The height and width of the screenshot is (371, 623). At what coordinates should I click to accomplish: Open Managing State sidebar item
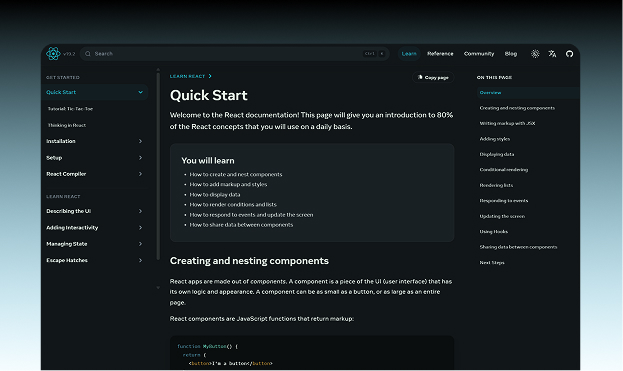[66, 244]
